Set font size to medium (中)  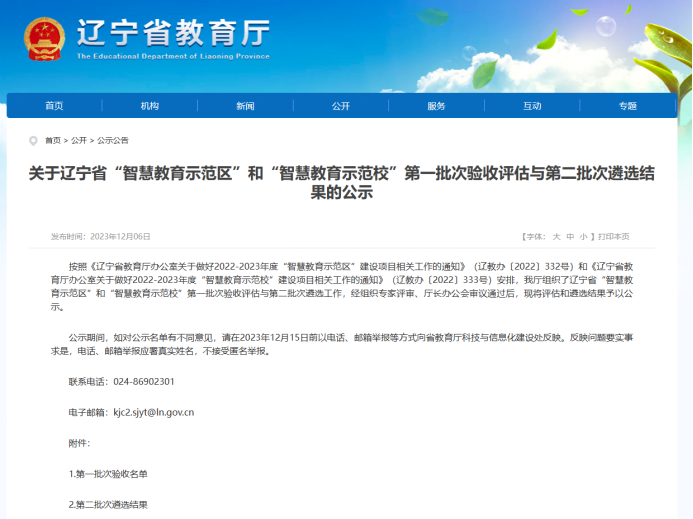click(570, 237)
